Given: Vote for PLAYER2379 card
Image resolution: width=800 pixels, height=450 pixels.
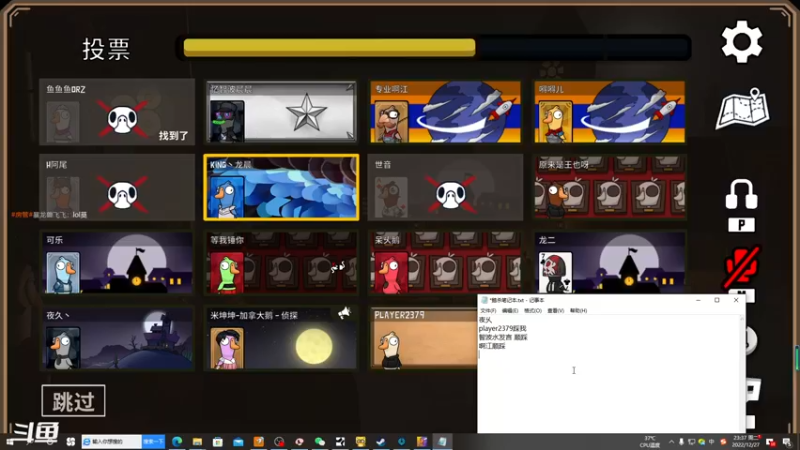Looking at the screenshot, I should (x=423, y=338).
